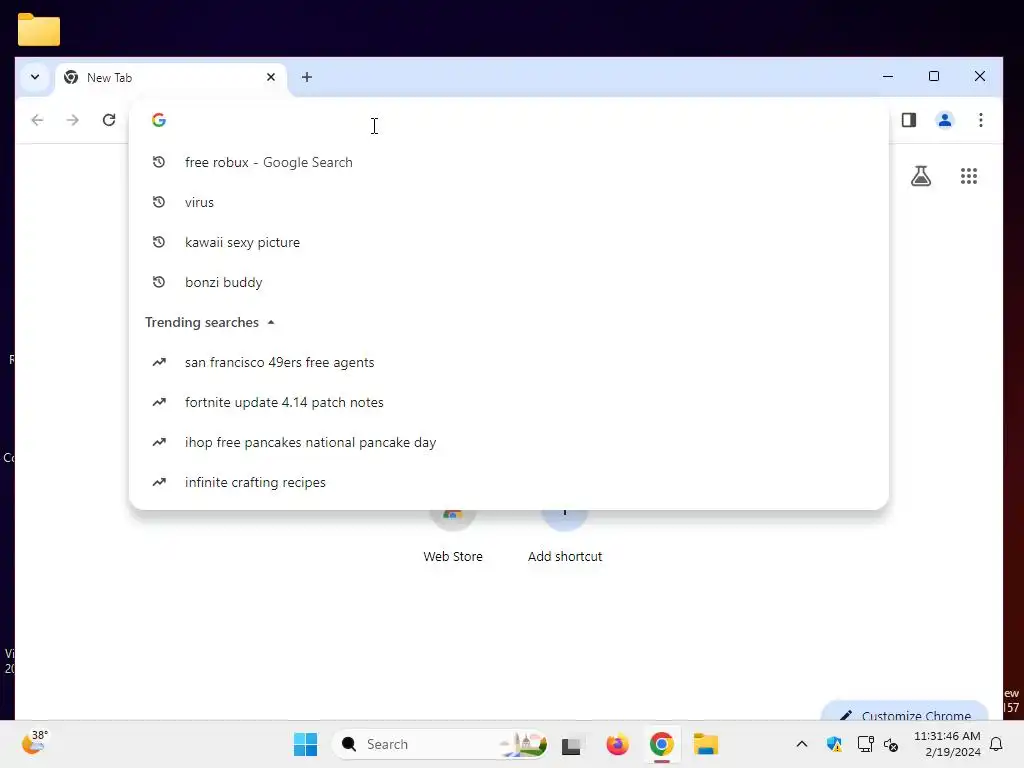Click the network tray icon
Image resolution: width=1024 pixels, height=768 pixels.
pyautogui.click(x=865, y=744)
